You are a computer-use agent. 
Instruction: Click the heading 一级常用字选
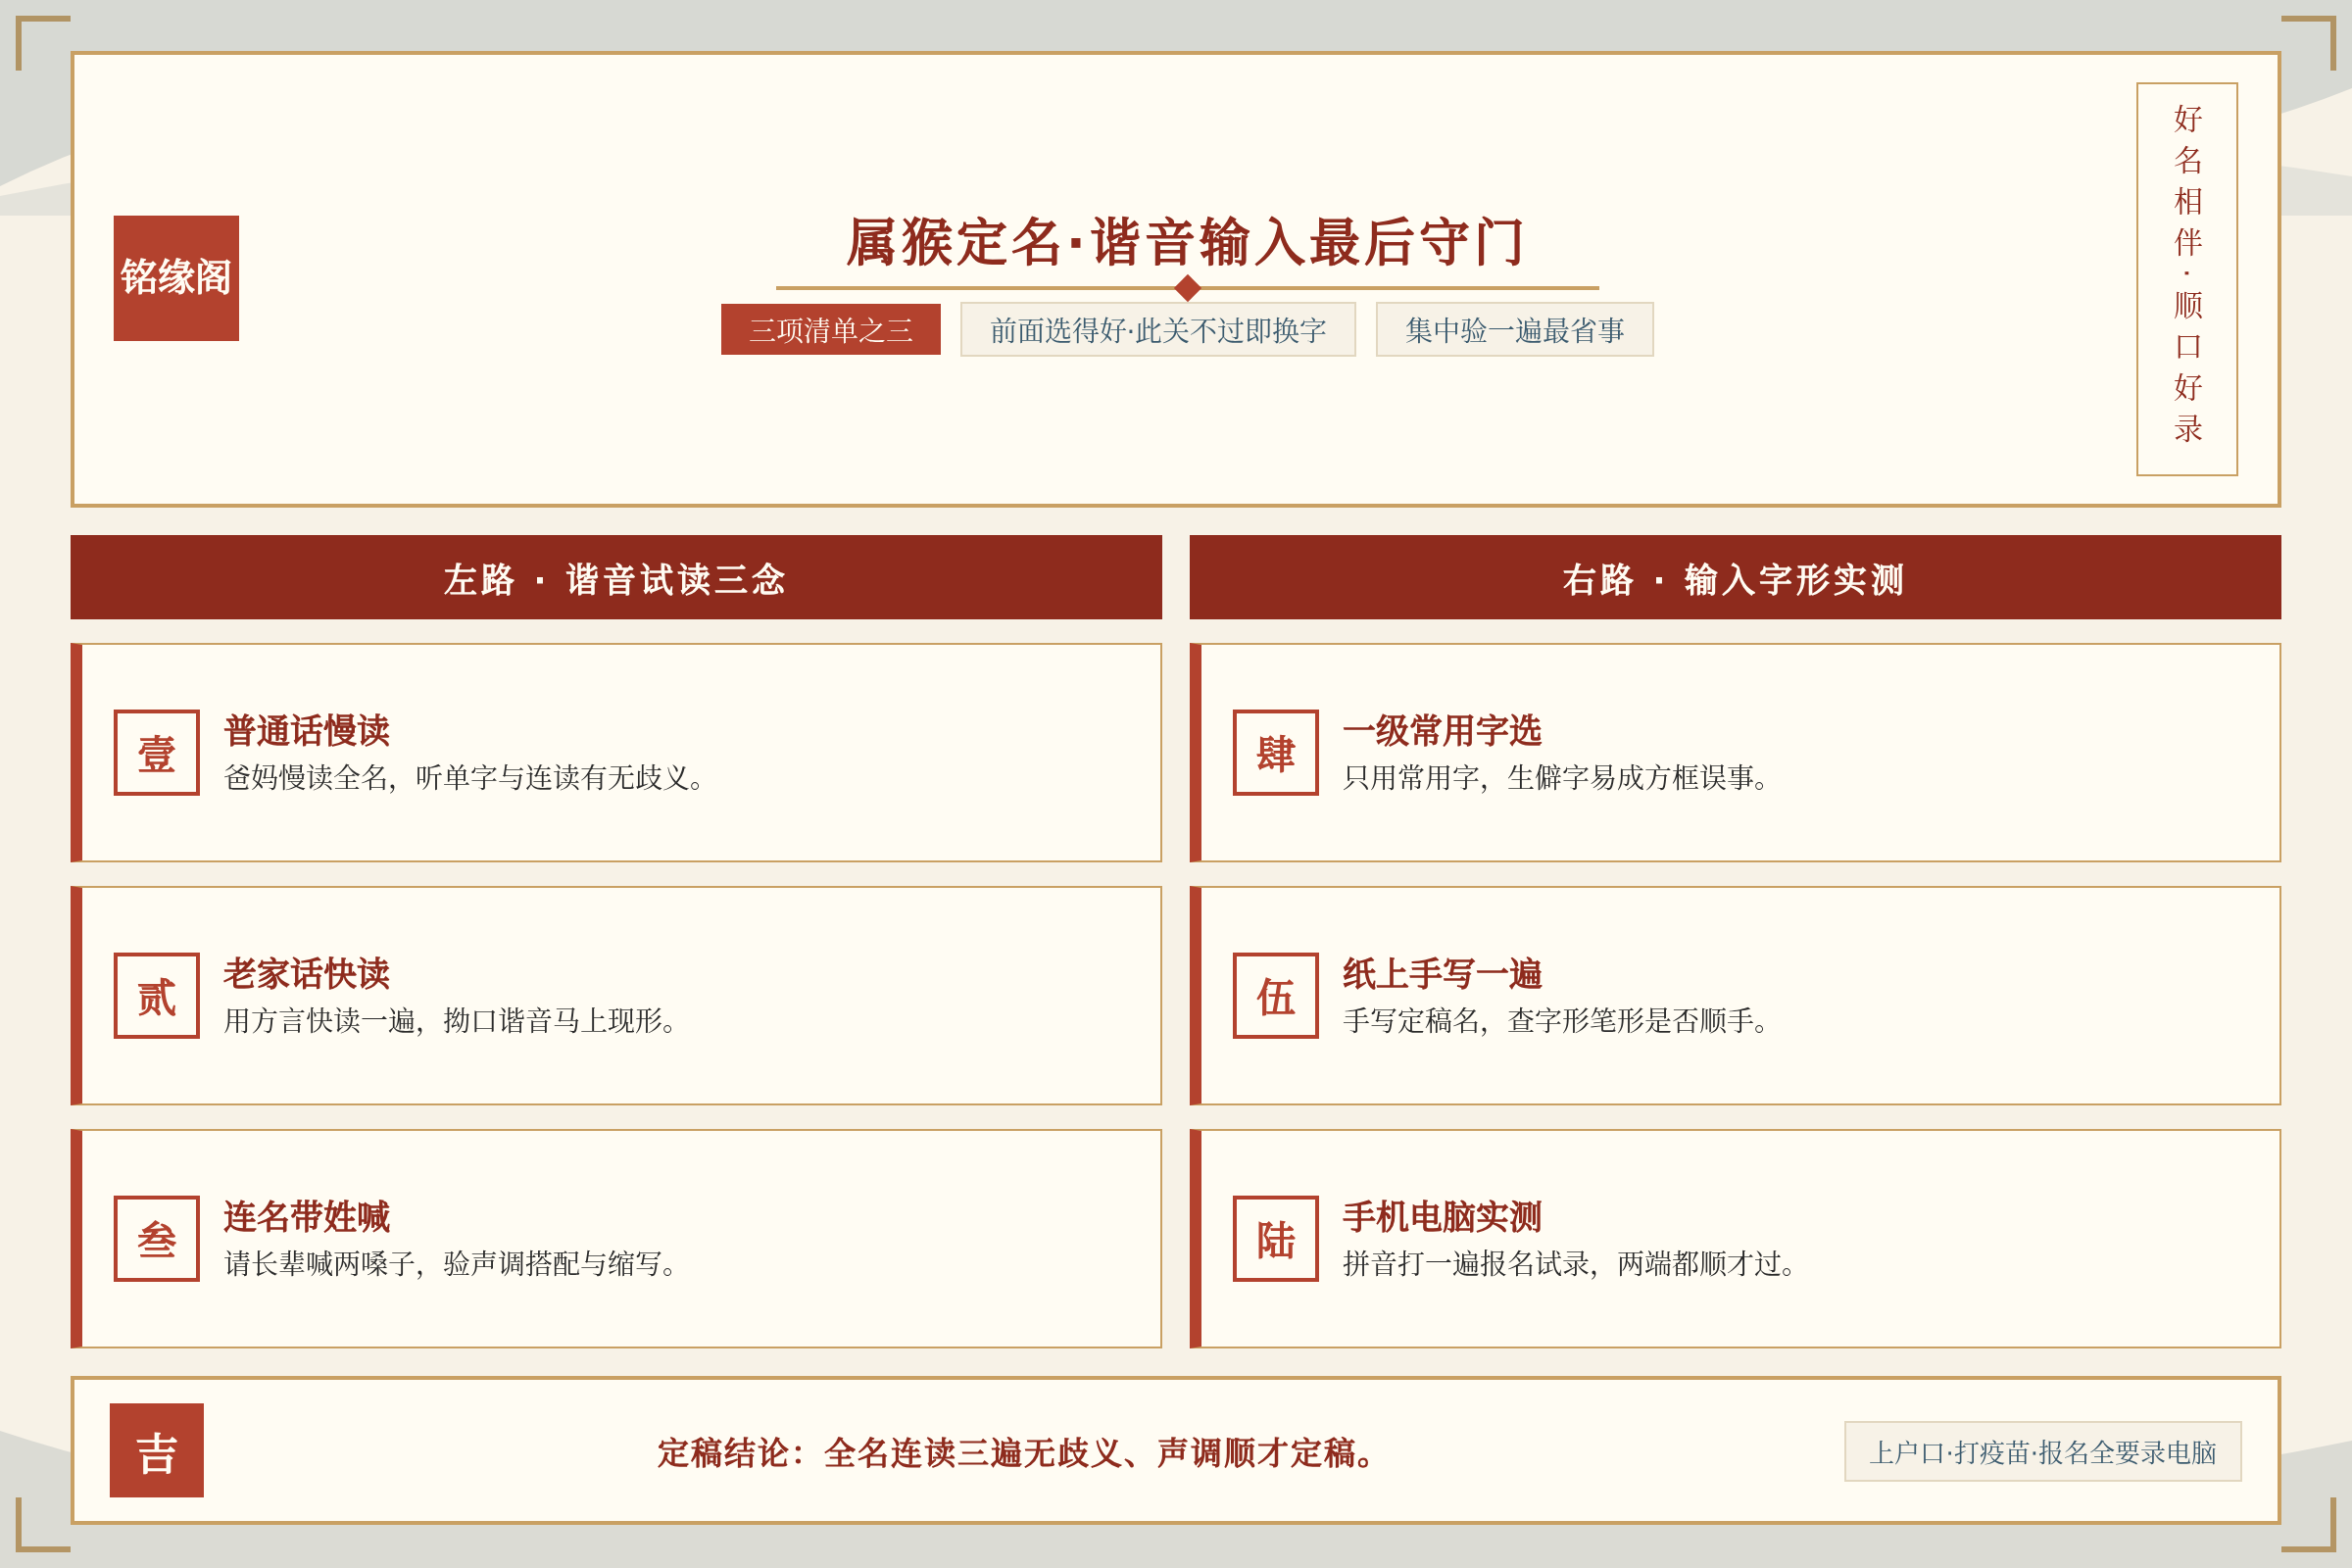(1442, 731)
